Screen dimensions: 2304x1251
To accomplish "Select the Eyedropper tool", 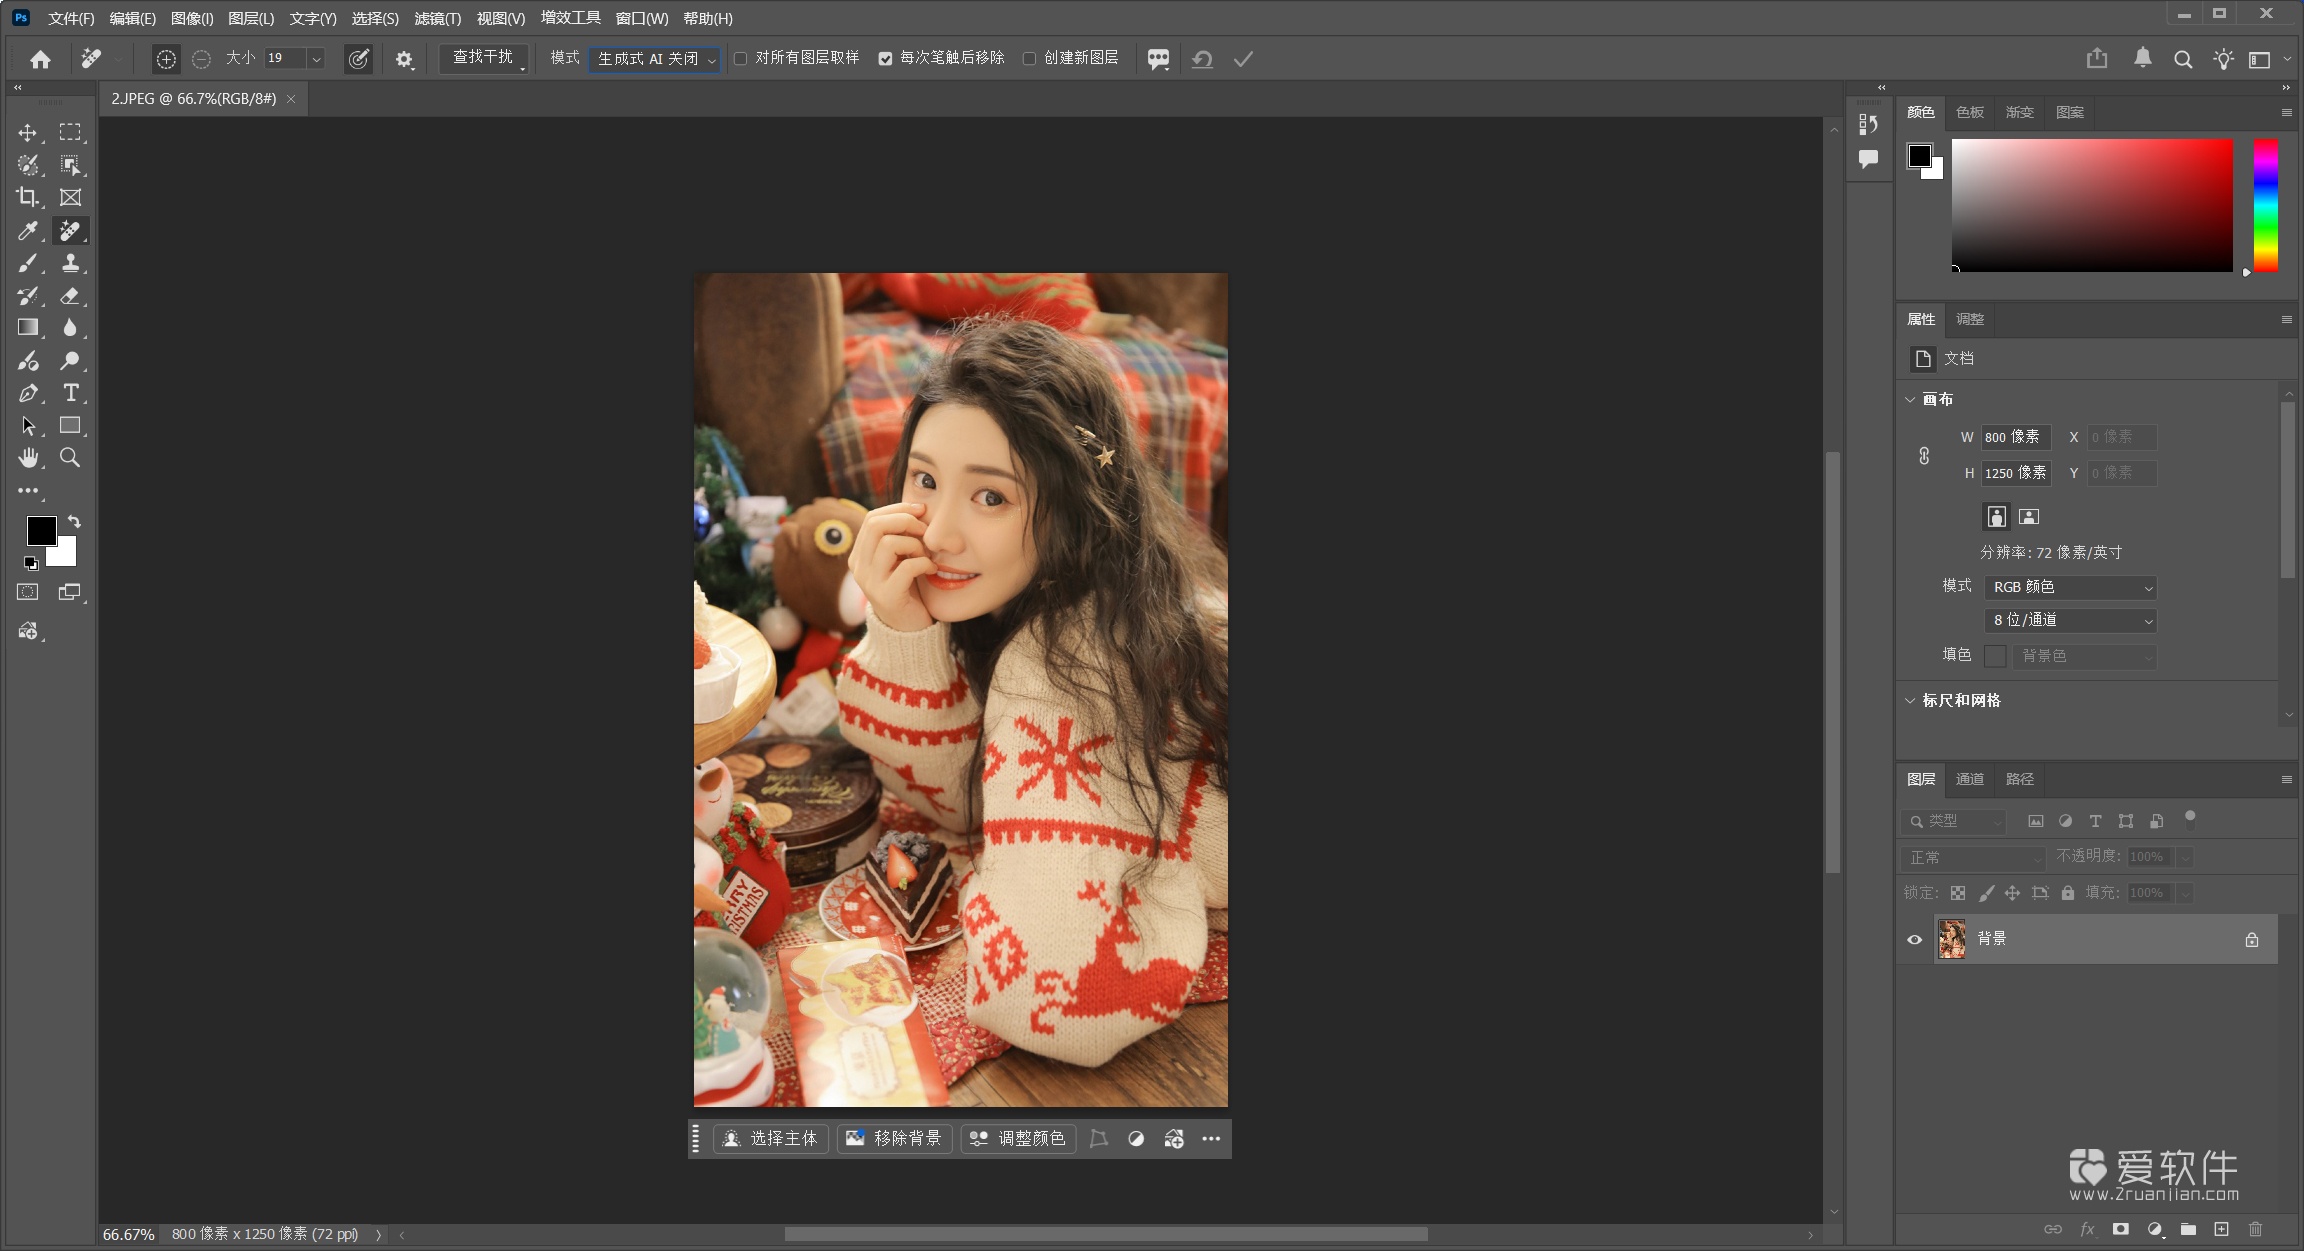I will click(28, 230).
